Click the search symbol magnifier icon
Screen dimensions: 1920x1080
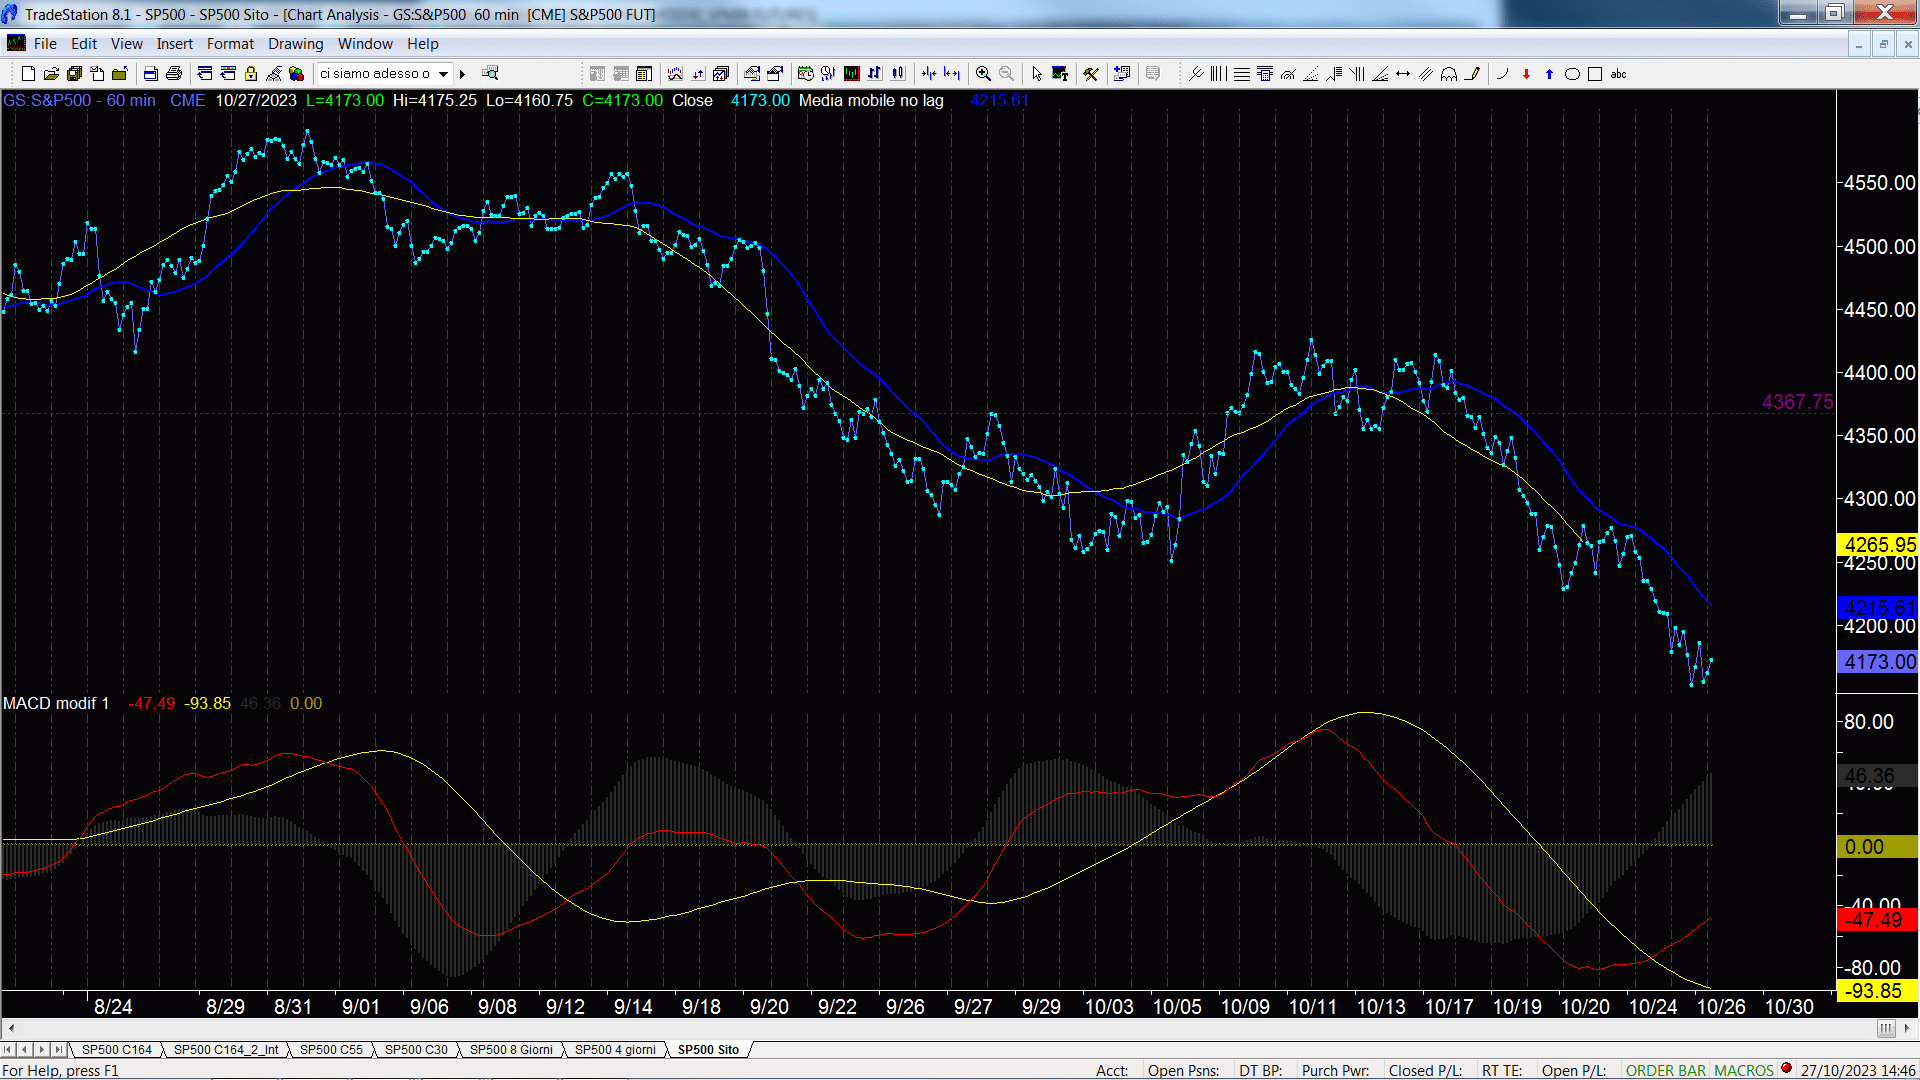[490, 74]
